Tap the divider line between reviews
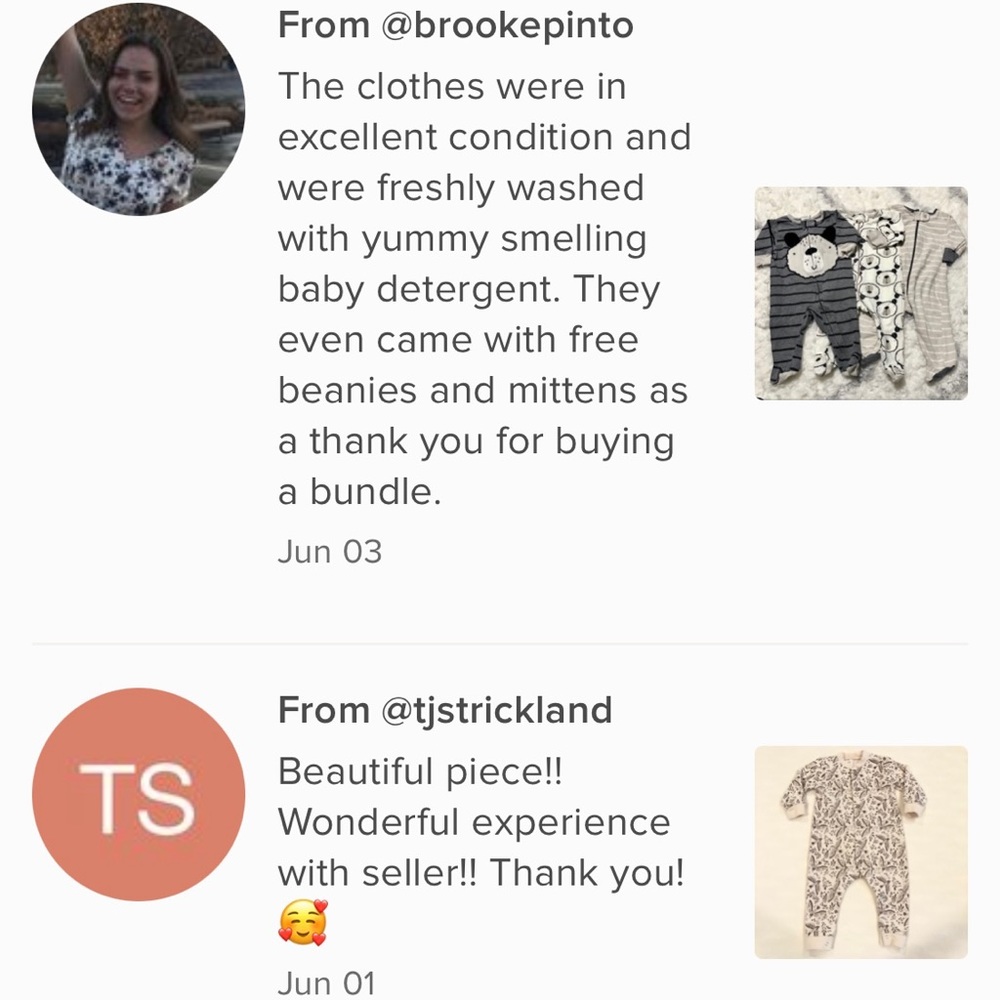Viewport: 1000px width, 1000px height. coord(500,644)
